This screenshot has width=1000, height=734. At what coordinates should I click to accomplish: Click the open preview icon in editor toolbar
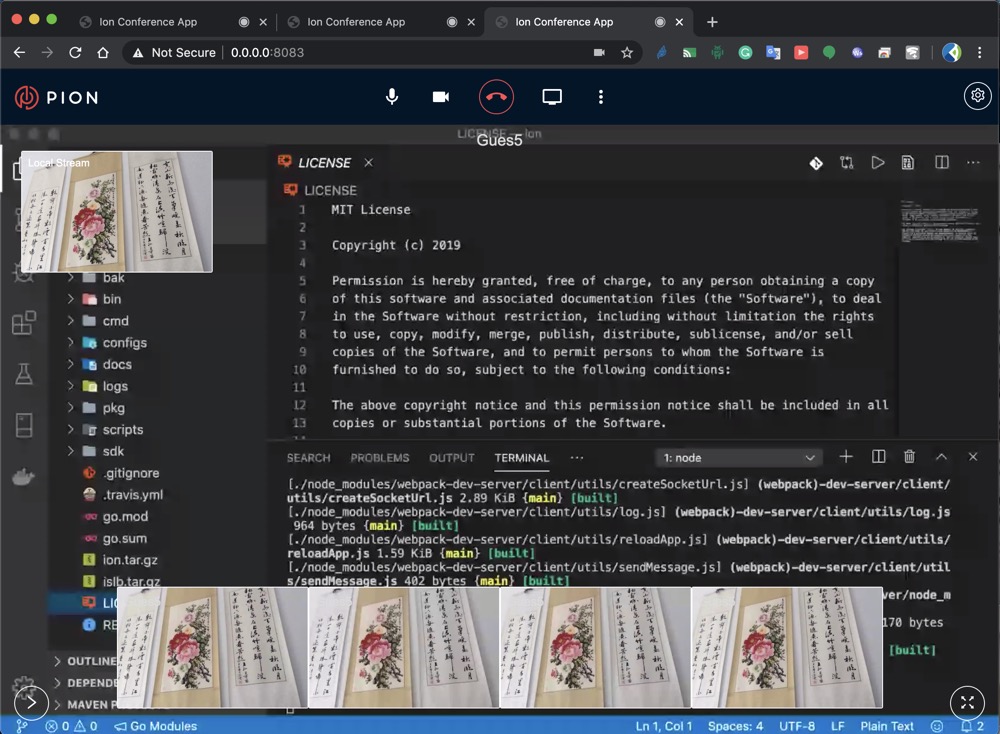(x=908, y=163)
